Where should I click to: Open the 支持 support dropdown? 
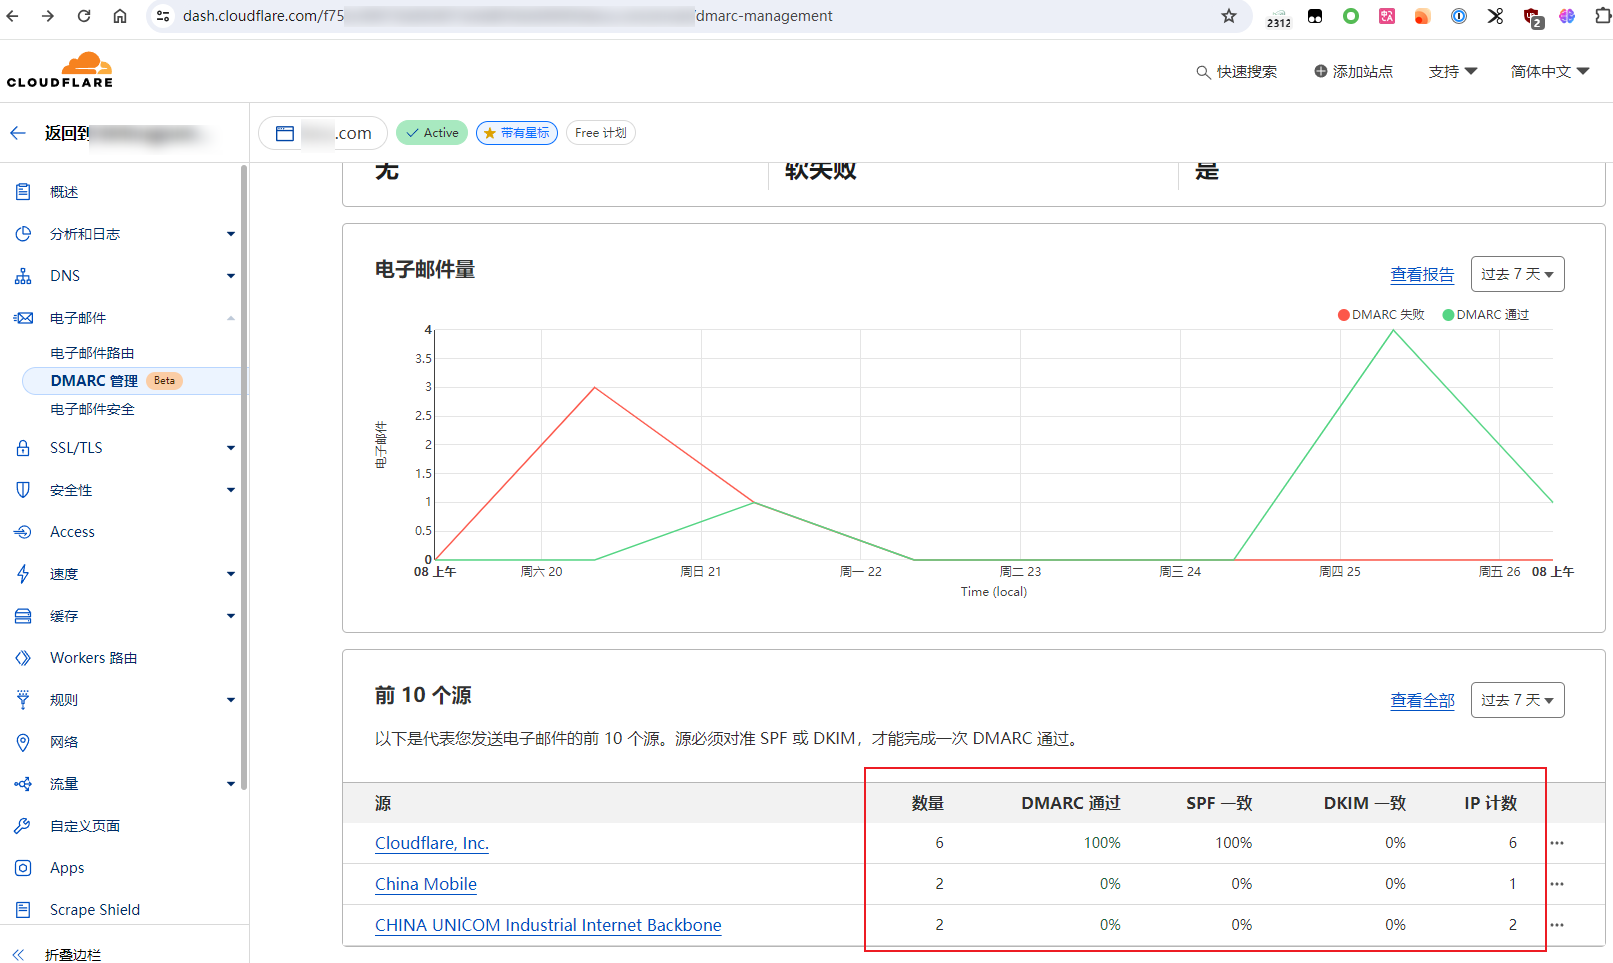click(1452, 71)
